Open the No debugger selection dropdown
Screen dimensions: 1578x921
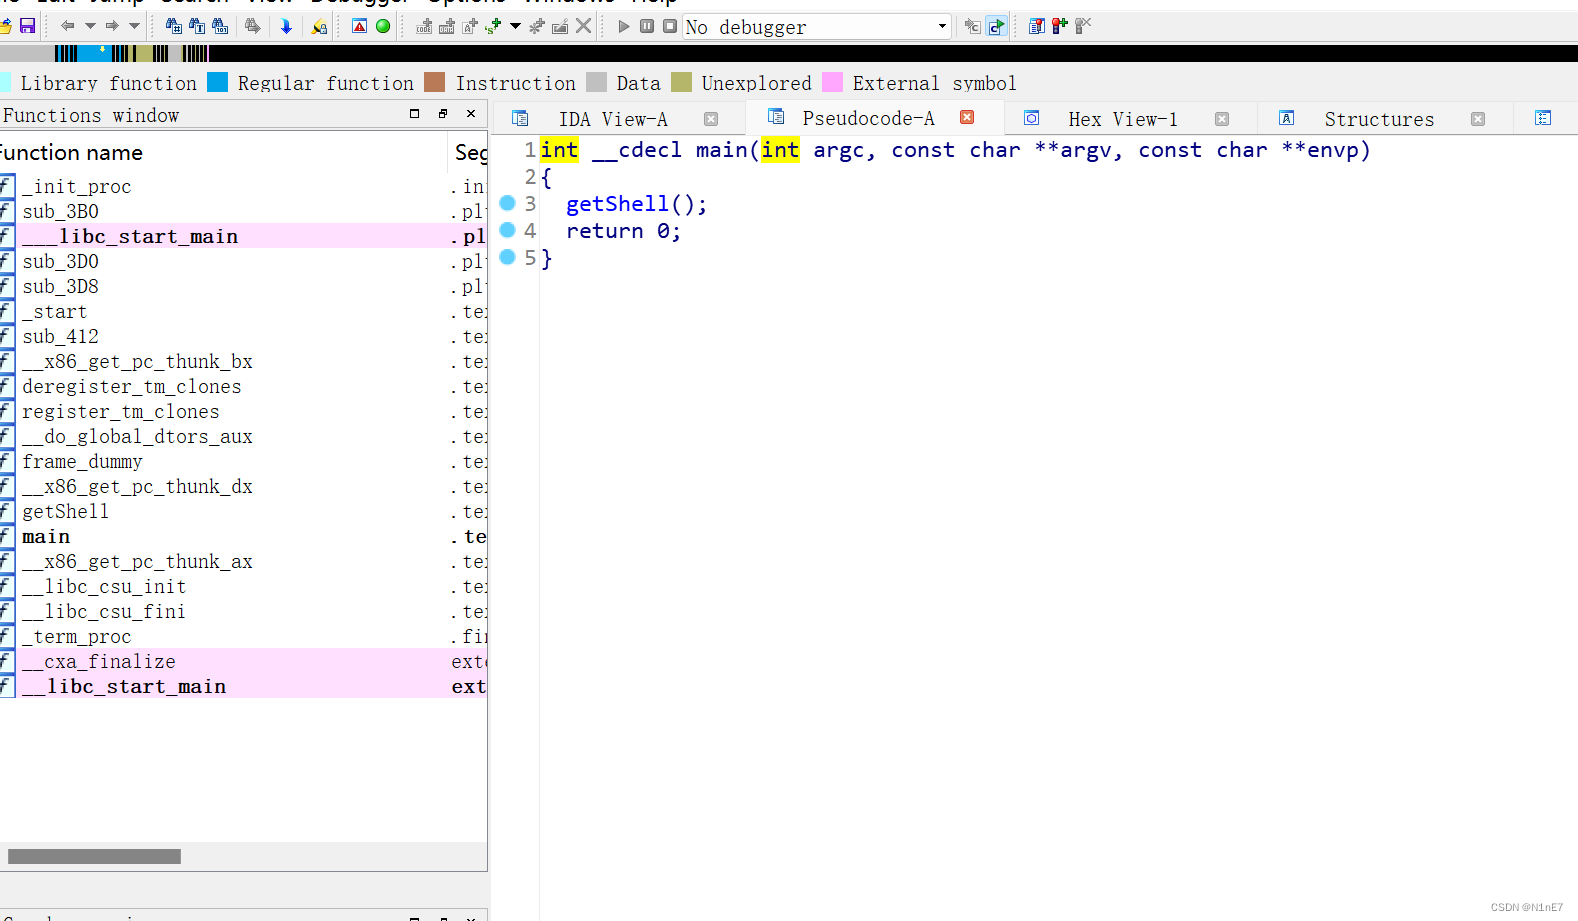point(816,27)
